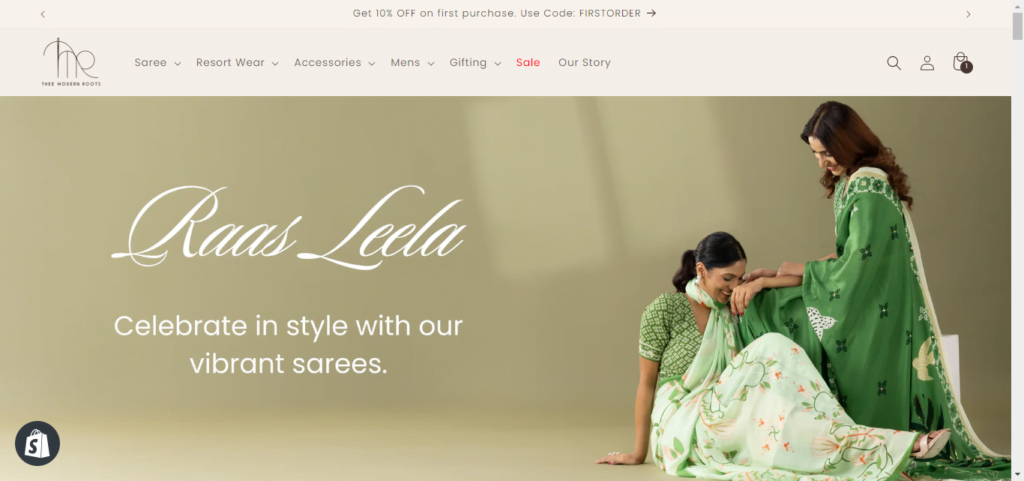Open the shopping bag cart icon
The width and height of the screenshot is (1024, 481).
962,62
